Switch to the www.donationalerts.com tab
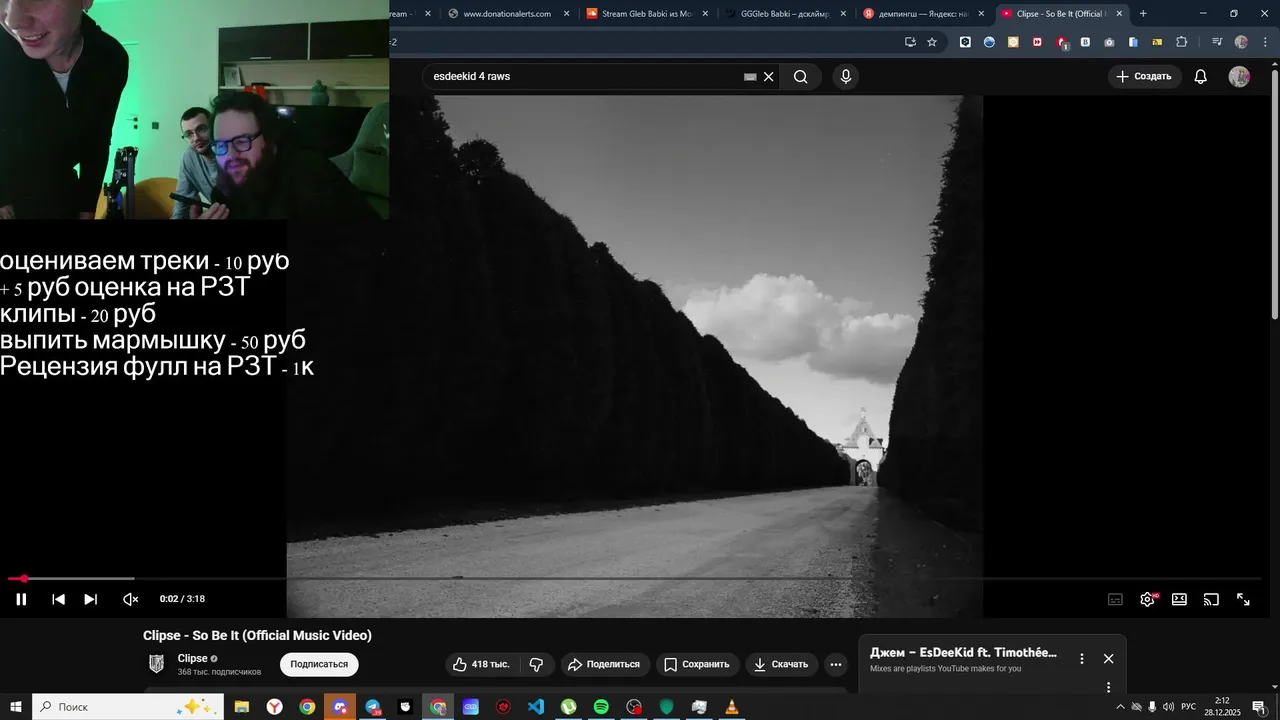1280x720 pixels. pos(508,14)
